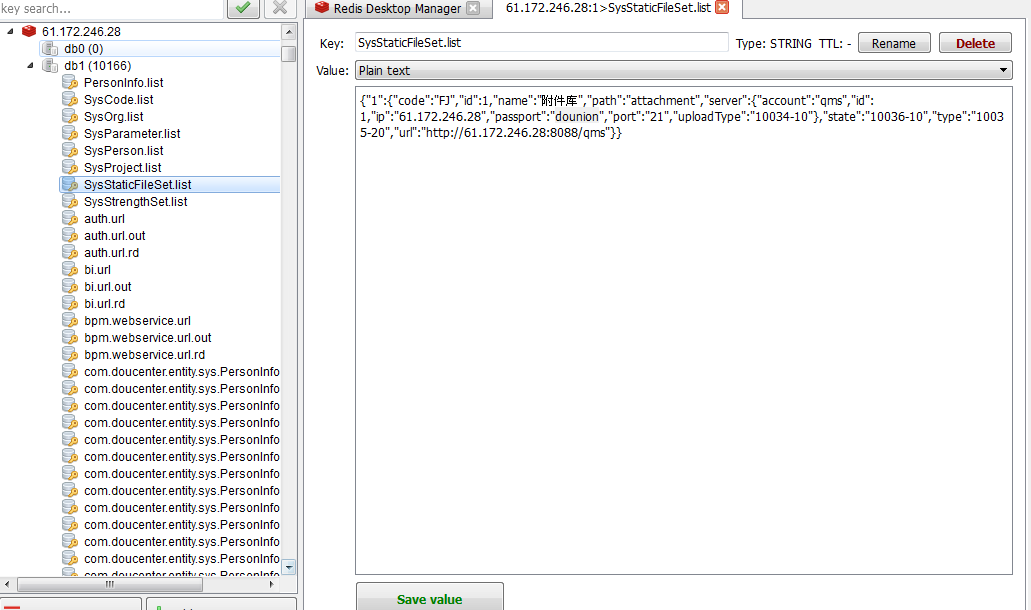Apply key search with green checkmark button

coord(243,8)
